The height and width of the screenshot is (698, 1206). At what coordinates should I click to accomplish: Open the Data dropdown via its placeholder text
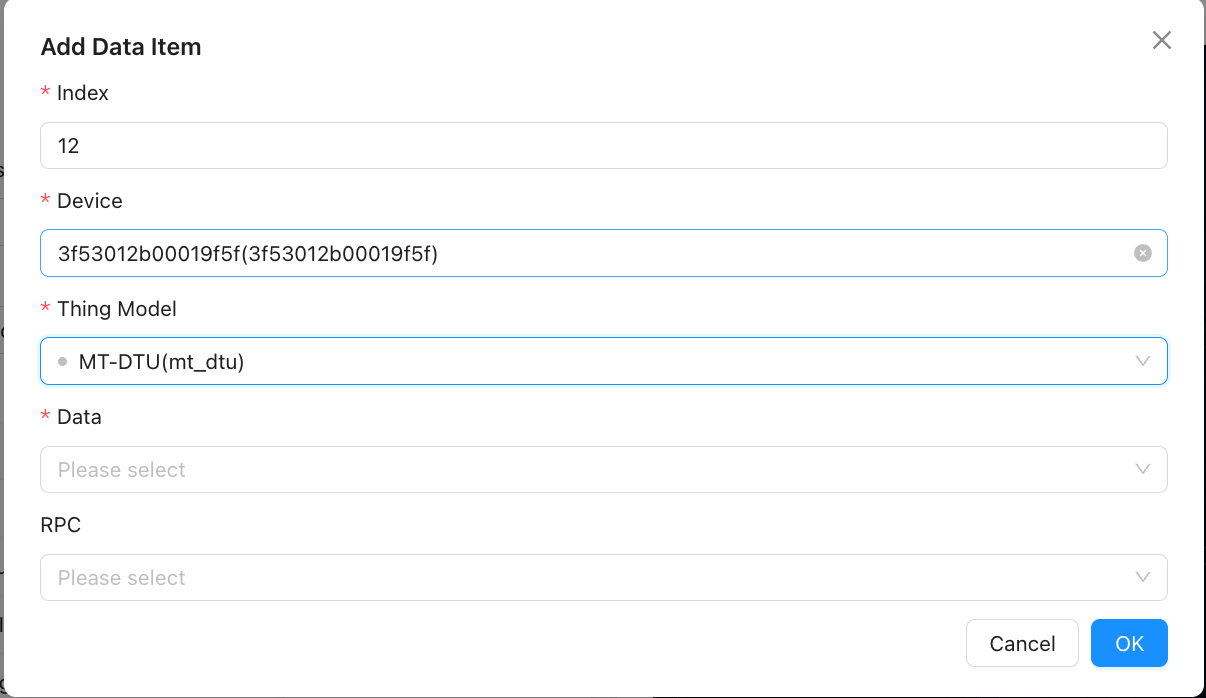(x=122, y=470)
